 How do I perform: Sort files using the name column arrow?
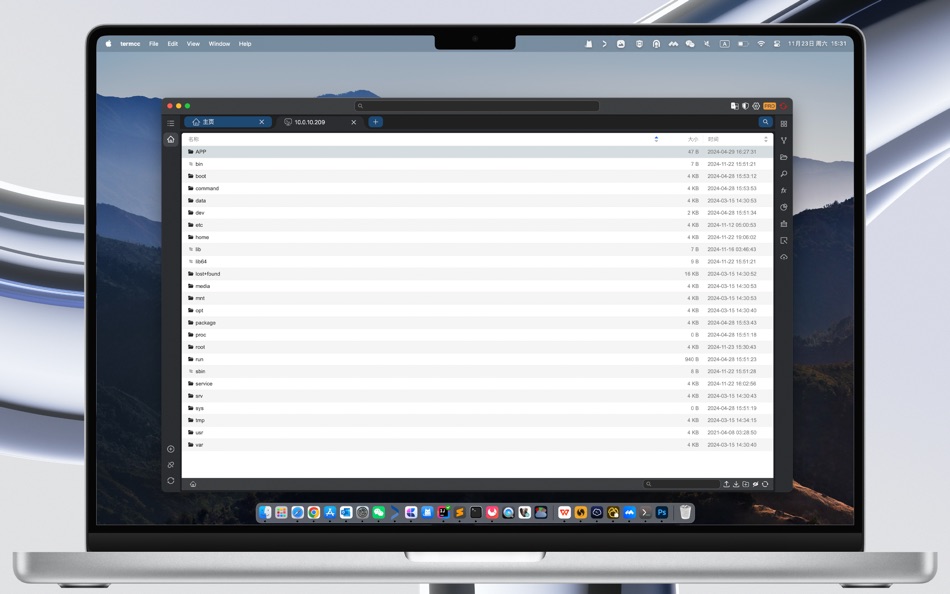pyautogui.click(x=658, y=138)
